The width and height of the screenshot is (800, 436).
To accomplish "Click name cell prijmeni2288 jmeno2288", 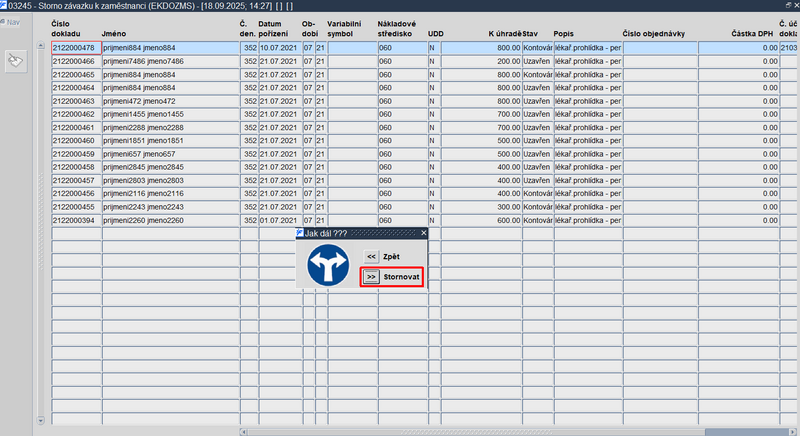I will point(171,127).
